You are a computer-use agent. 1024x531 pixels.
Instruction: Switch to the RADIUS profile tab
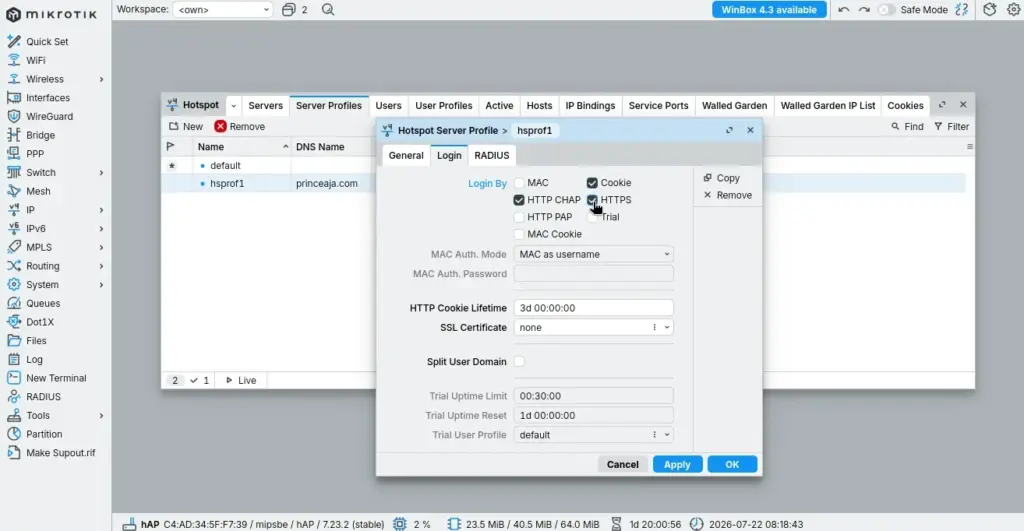tap(492, 155)
